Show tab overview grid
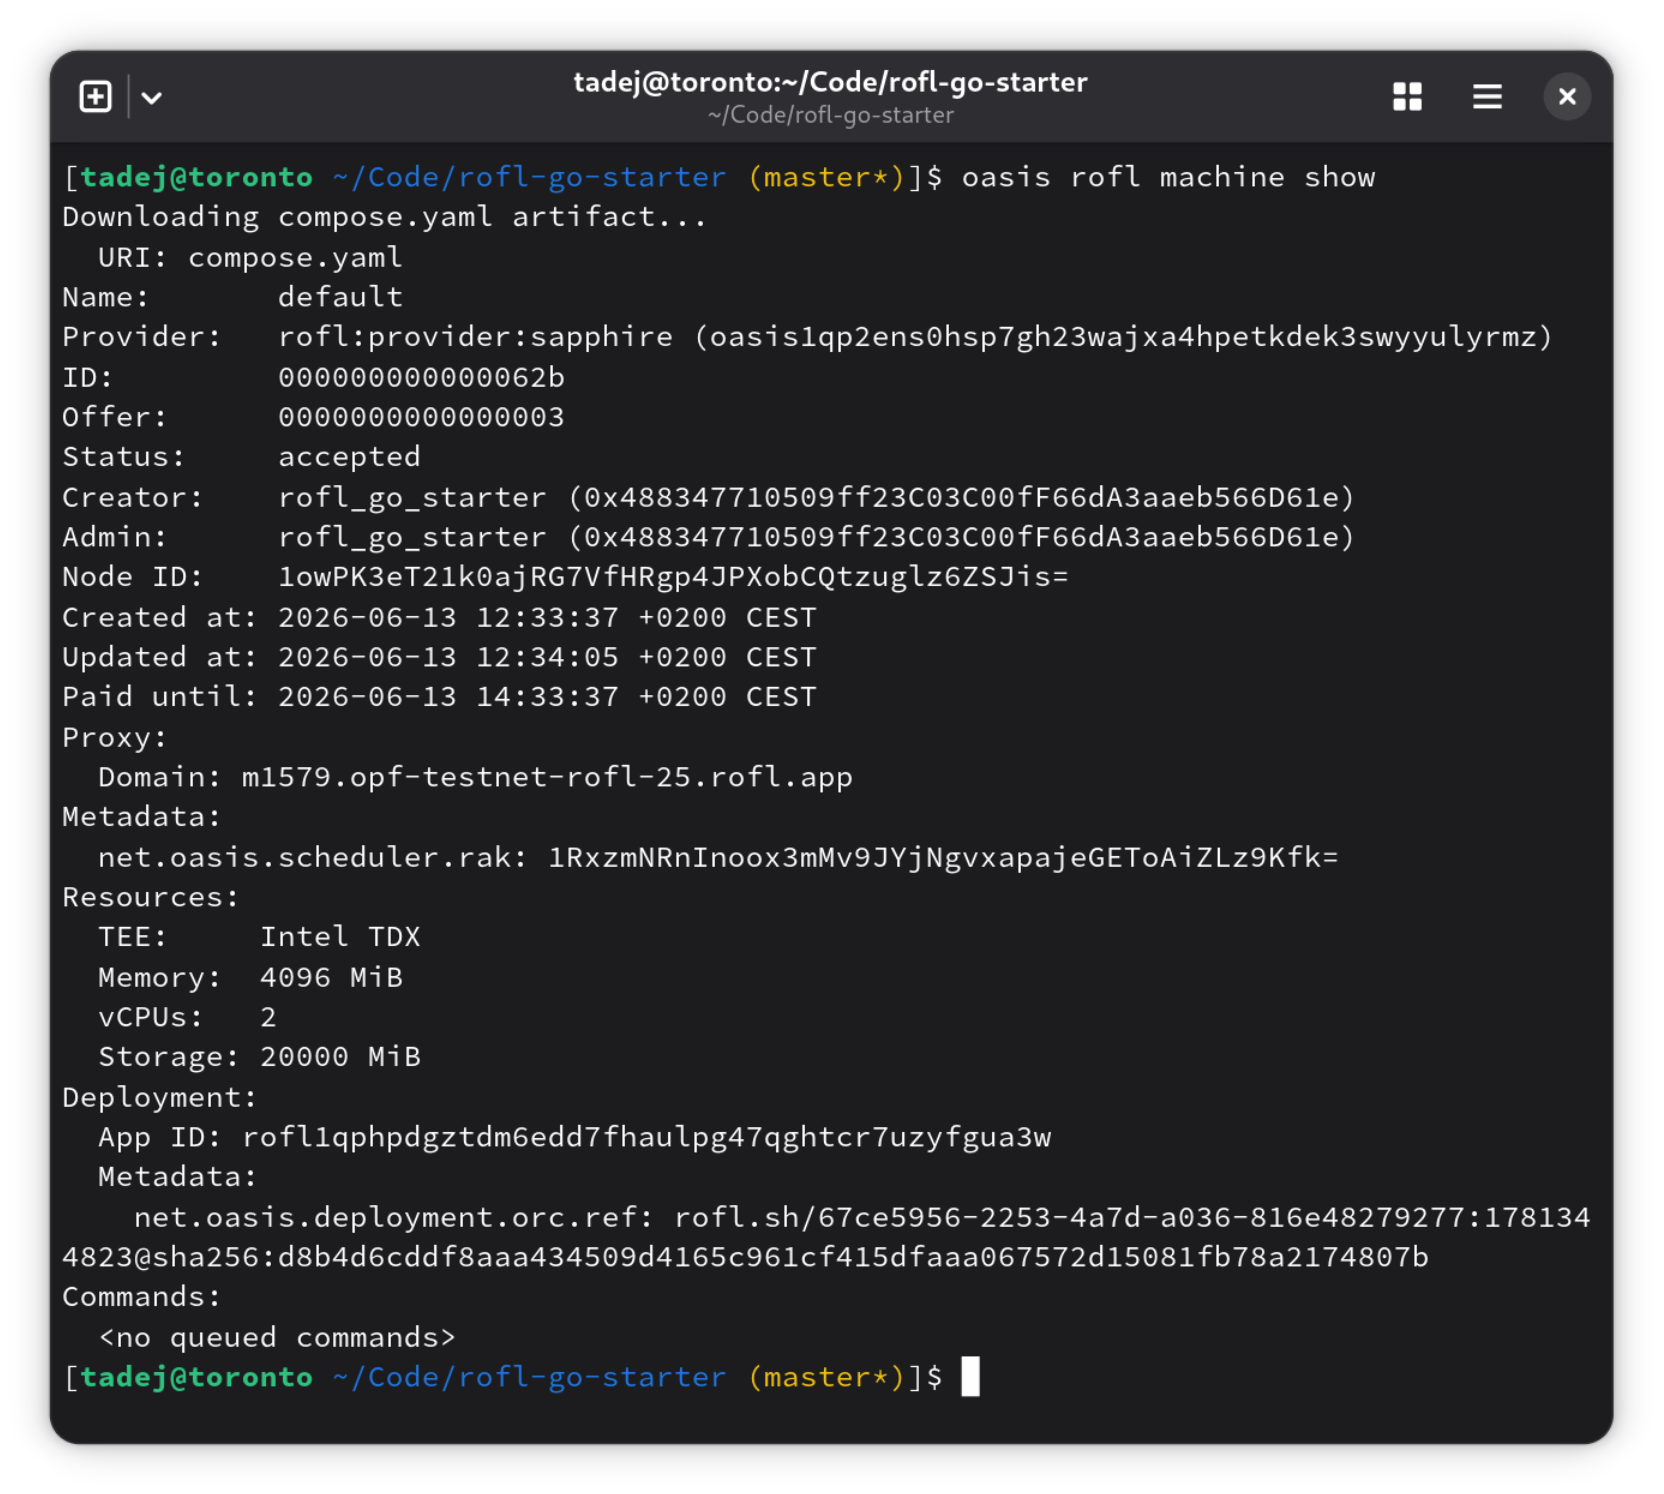 pos(1407,97)
